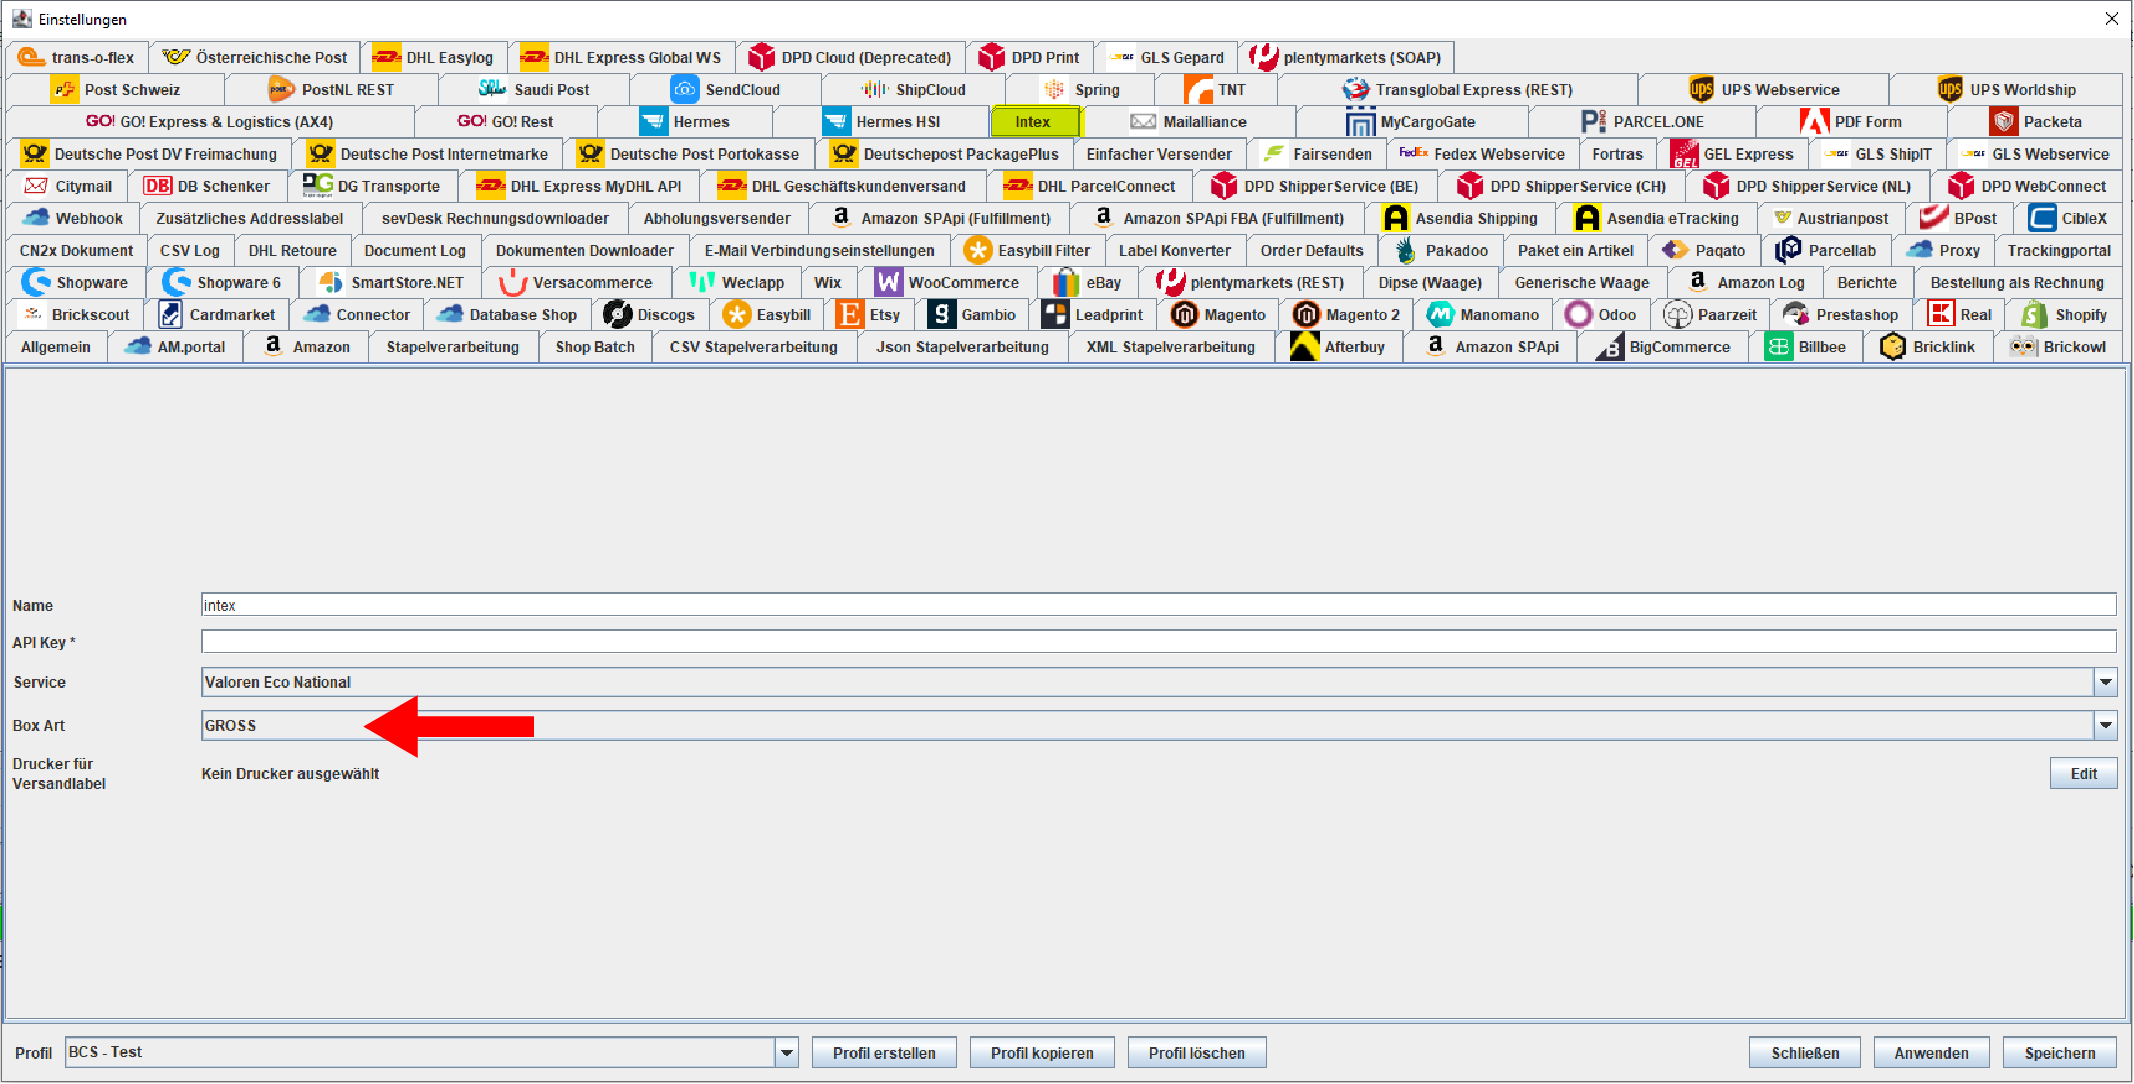
Task: Open the GLS Gepard tab
Action: point(1166,57)
